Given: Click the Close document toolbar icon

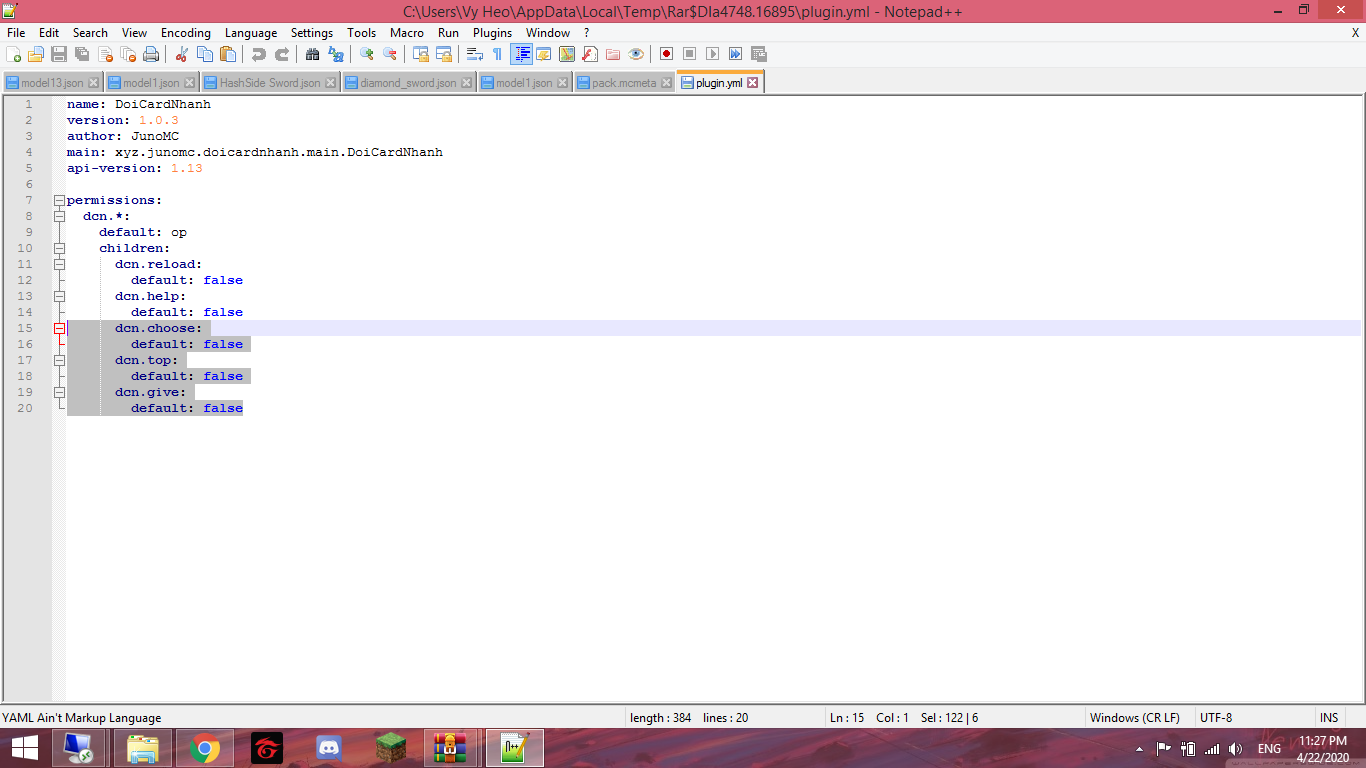Looking at the screenshot, I should 105,54.
